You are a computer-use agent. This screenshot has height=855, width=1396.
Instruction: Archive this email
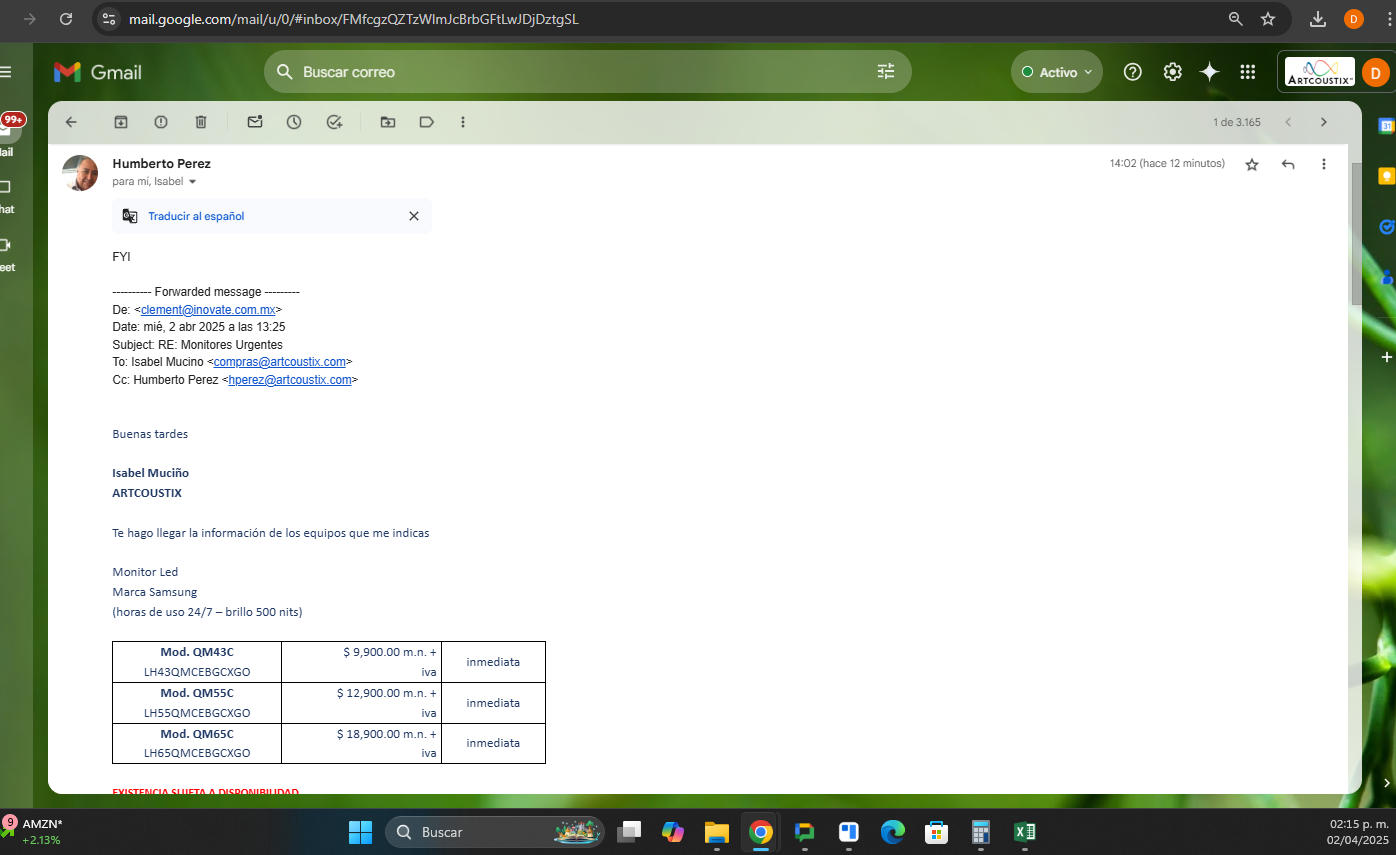pyautogui.click(x=121, y=122)
